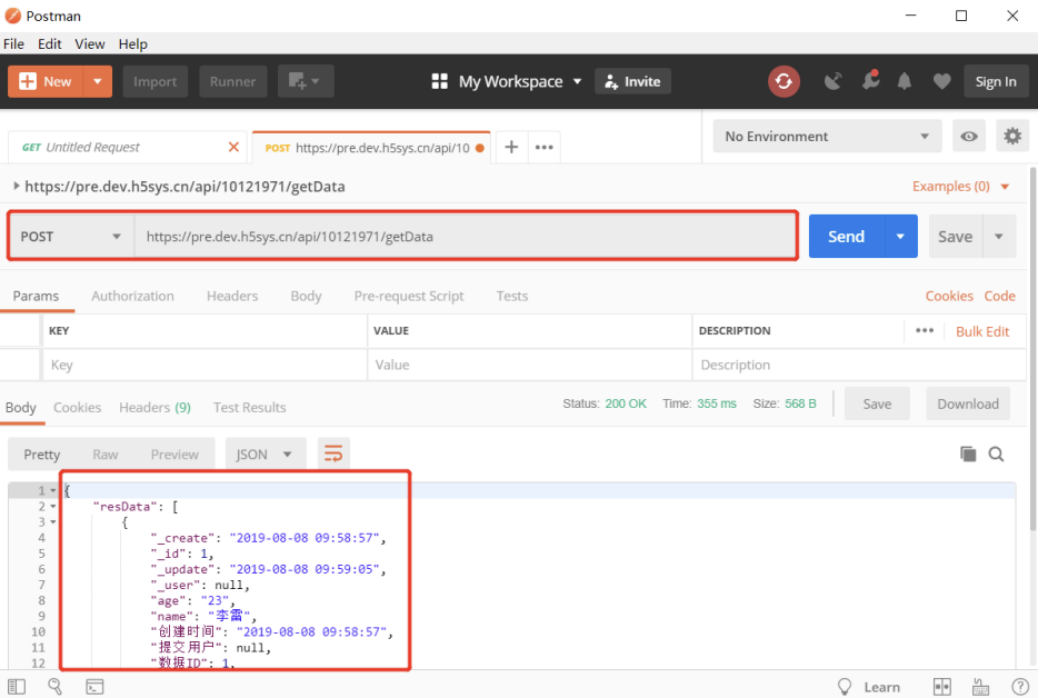Image resolution: width=1040 pixels, height=698 pixels.
Task: Open the Code link
Action: [x=1000, y=296]
